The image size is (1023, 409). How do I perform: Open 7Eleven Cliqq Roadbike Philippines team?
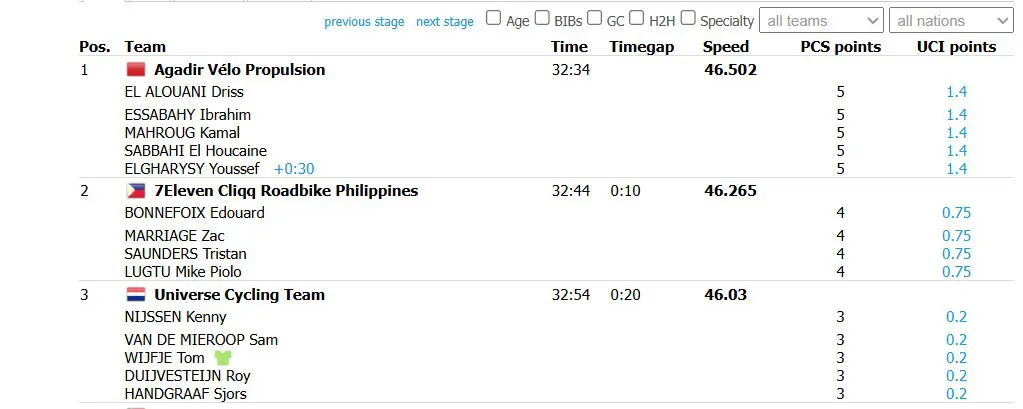286,191
